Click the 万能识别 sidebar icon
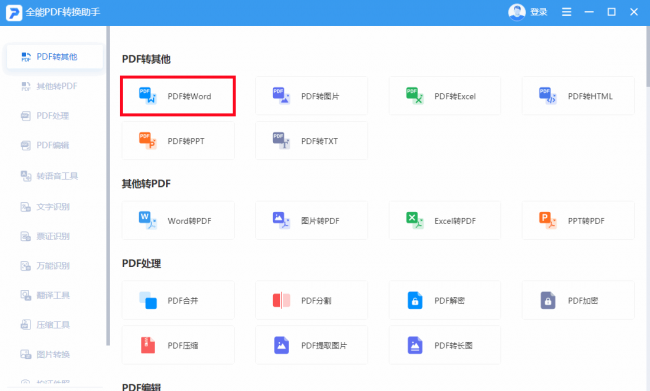The height and width of the screenshot is (391, 650). click(26, 265)
